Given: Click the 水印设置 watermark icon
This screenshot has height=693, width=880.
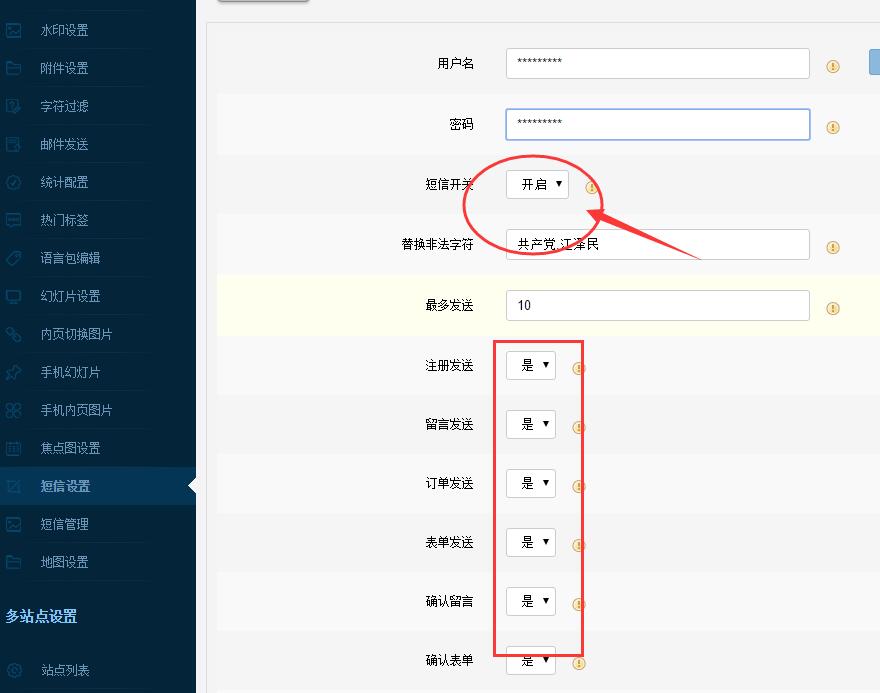Looking at the screenshot, I should tap(14, 30).
